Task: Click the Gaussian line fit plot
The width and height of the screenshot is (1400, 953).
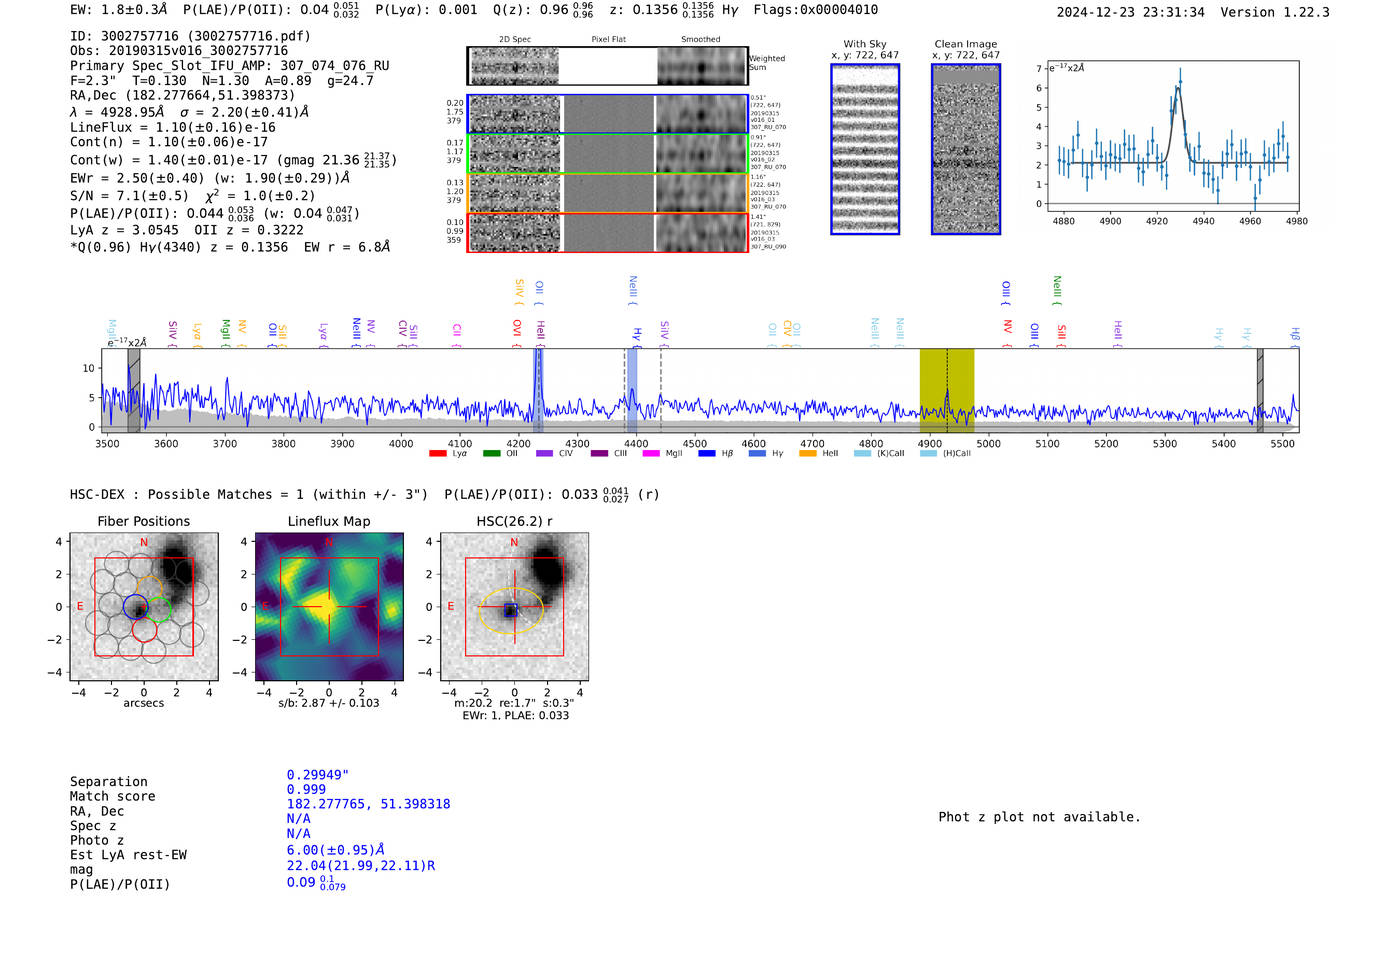Action: (x=1172, y=137)
